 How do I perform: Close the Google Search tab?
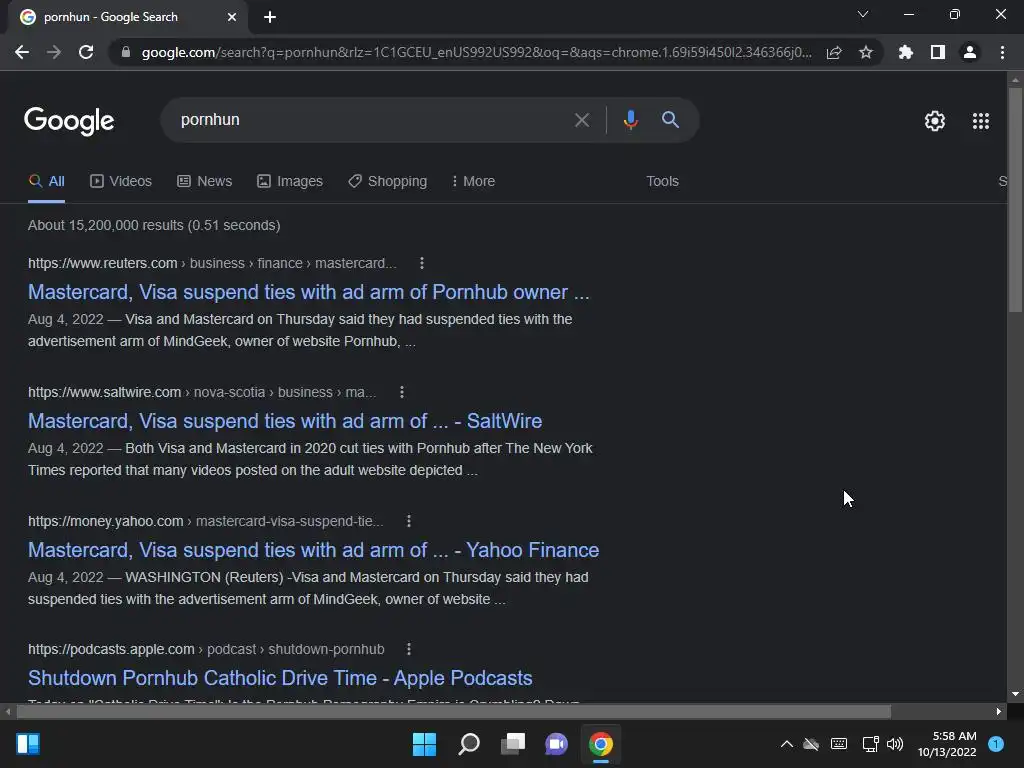[x=232, y=17]
